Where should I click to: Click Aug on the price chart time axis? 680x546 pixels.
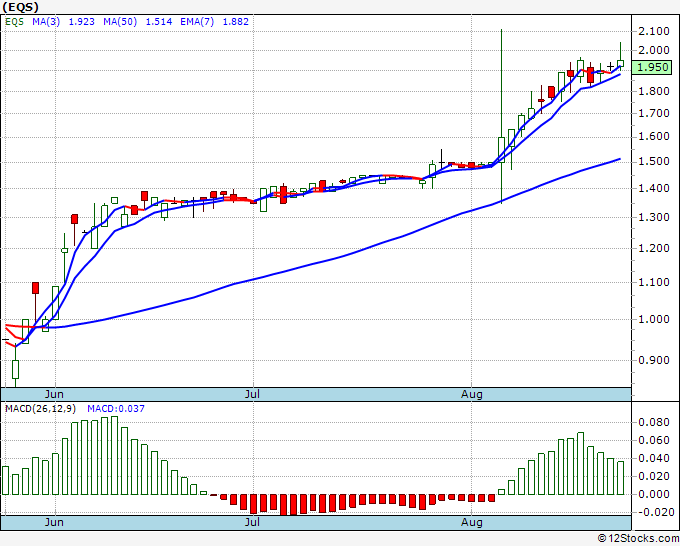pyautogui.click(x=471, y=394)
